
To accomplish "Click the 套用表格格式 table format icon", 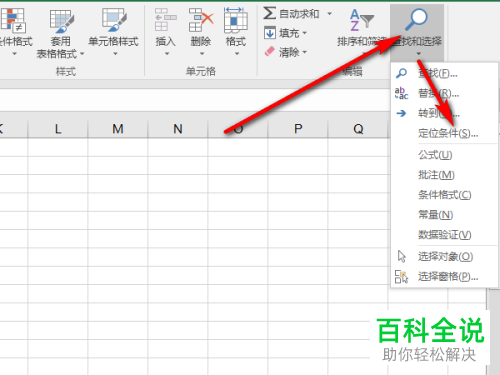I will click(62, 21).
